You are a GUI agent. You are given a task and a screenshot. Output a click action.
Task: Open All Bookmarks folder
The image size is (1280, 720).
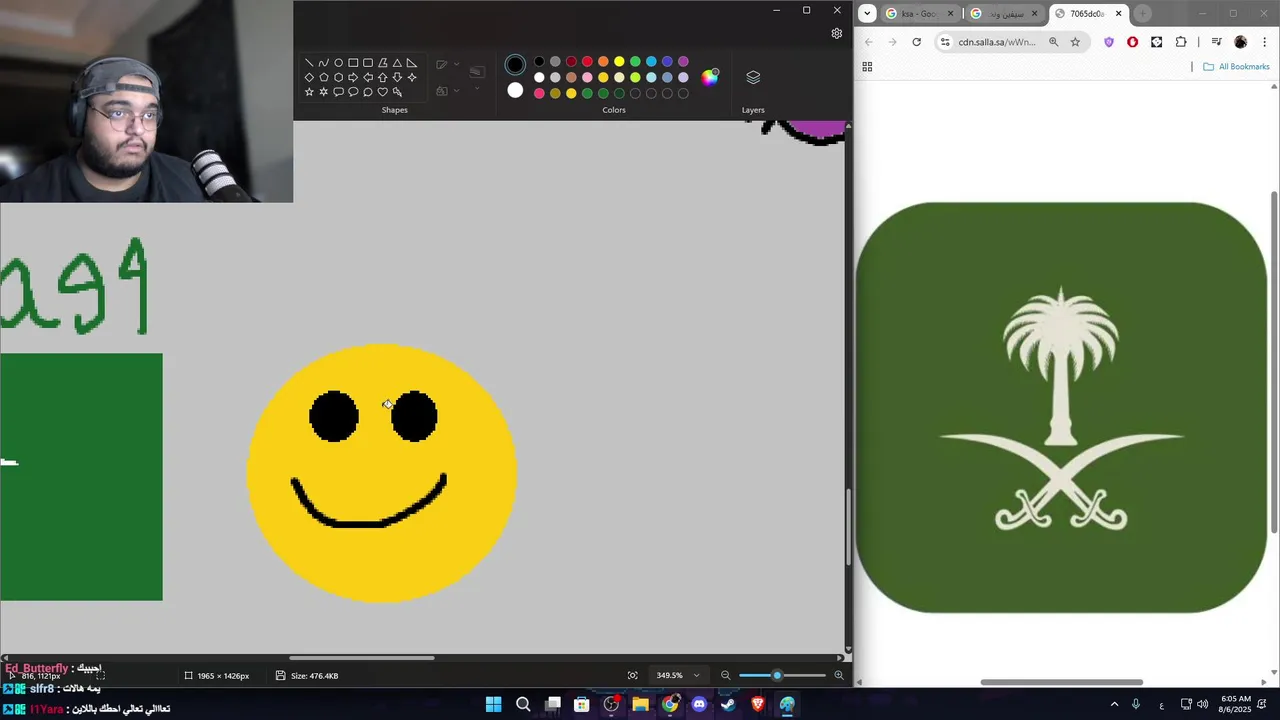click(x=1236, y=66)
